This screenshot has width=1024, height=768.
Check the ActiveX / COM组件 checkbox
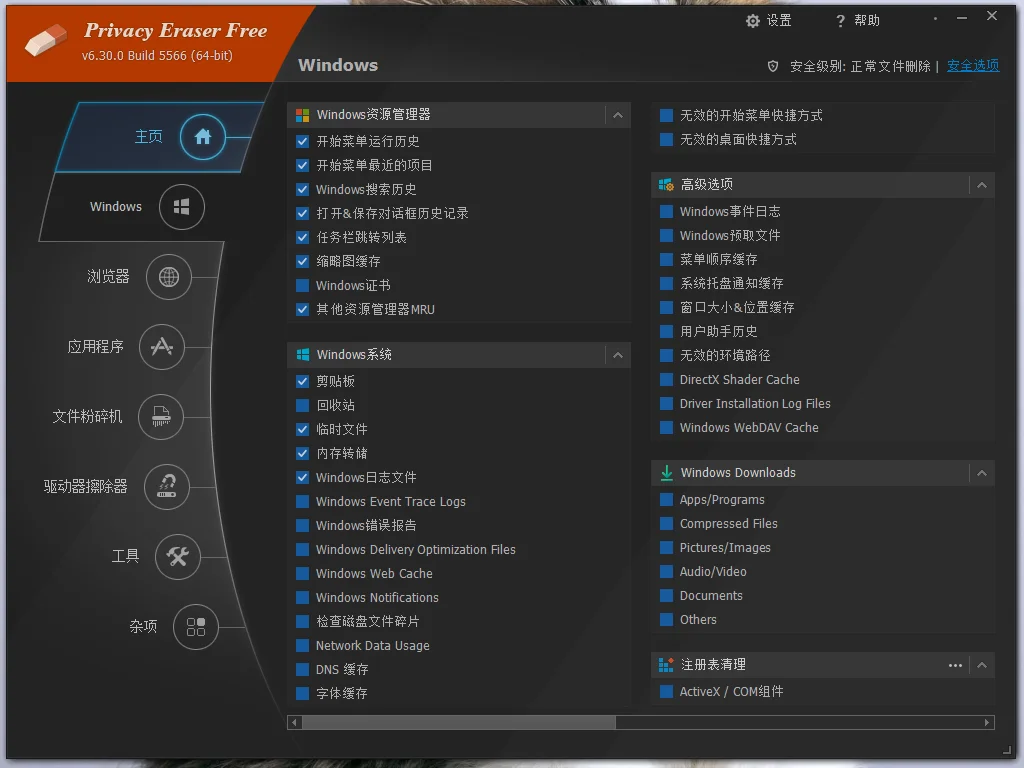tap(666, 692)
